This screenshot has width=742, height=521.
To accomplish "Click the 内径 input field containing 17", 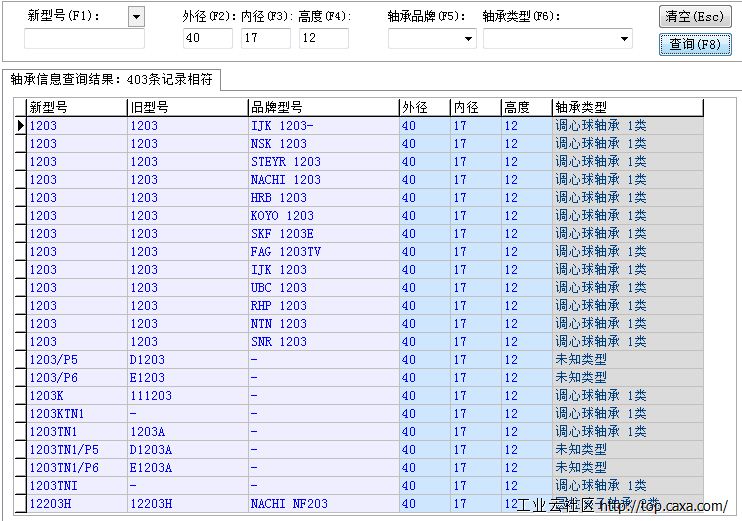I will point(265,39).
